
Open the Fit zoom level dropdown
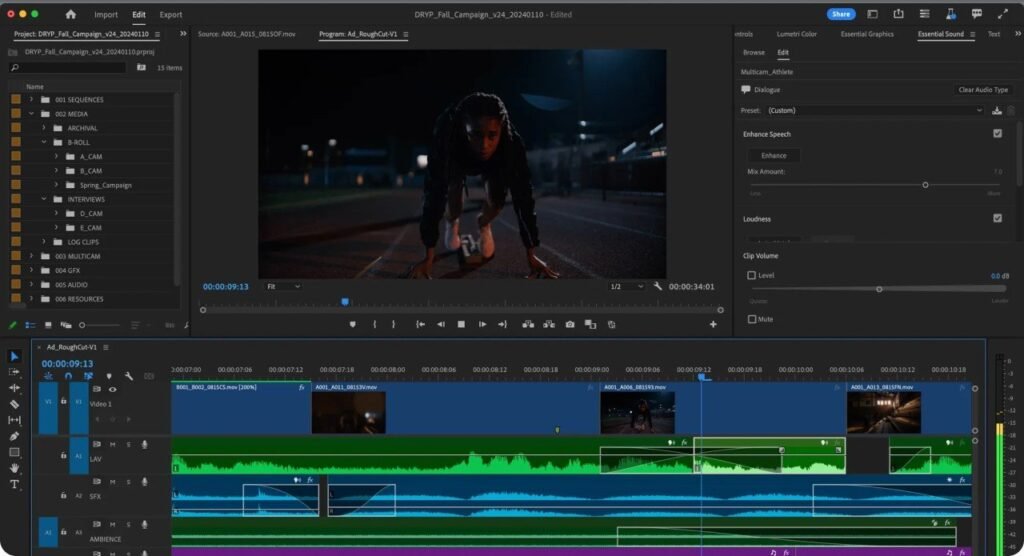click(x=283, y=286)
